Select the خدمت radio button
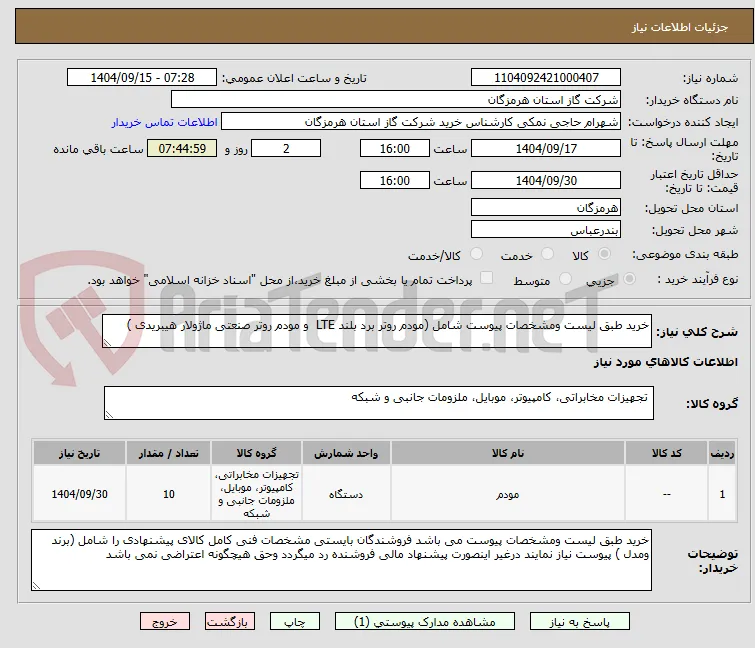The width and height of the screenshot is (755, 648). (547, 254)
